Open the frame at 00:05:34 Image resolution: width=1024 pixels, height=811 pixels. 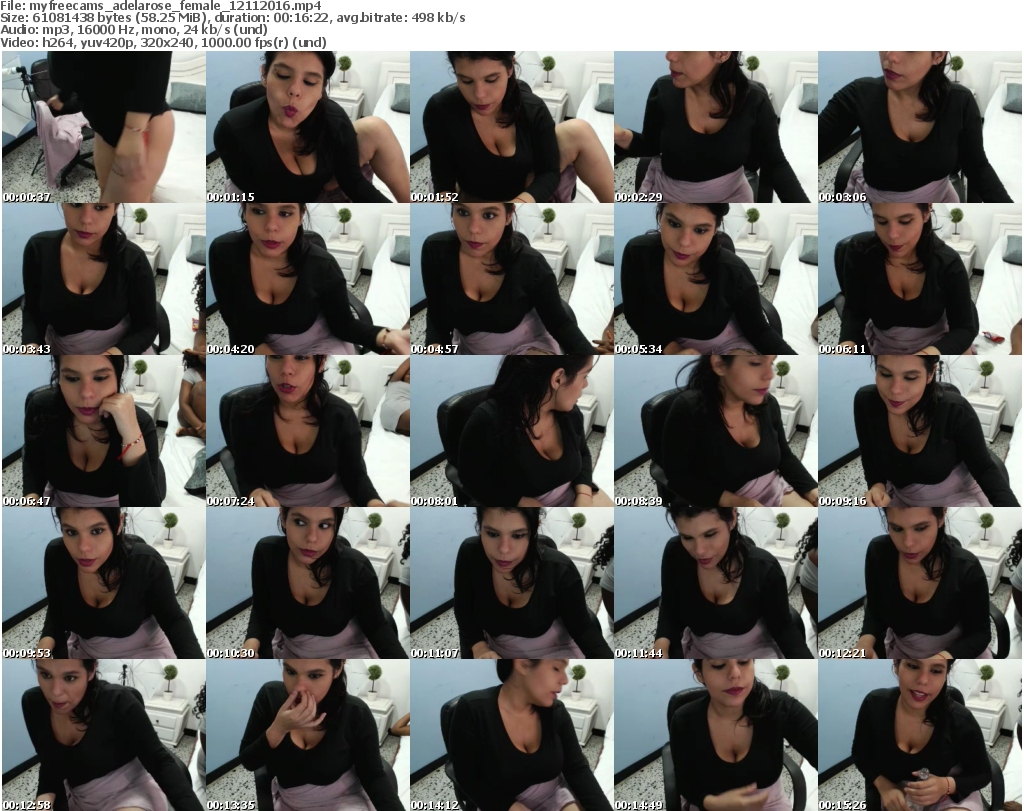(x=715, y=279)
